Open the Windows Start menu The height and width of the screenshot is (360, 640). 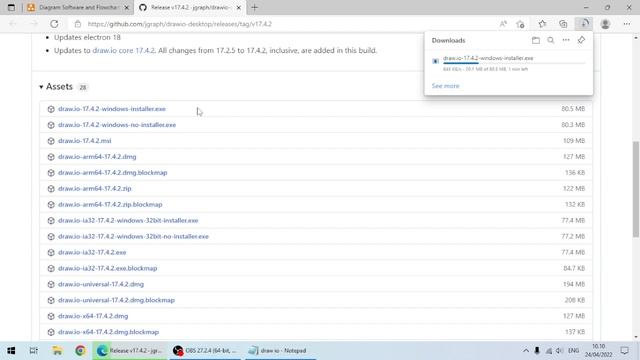pos(11,351)
